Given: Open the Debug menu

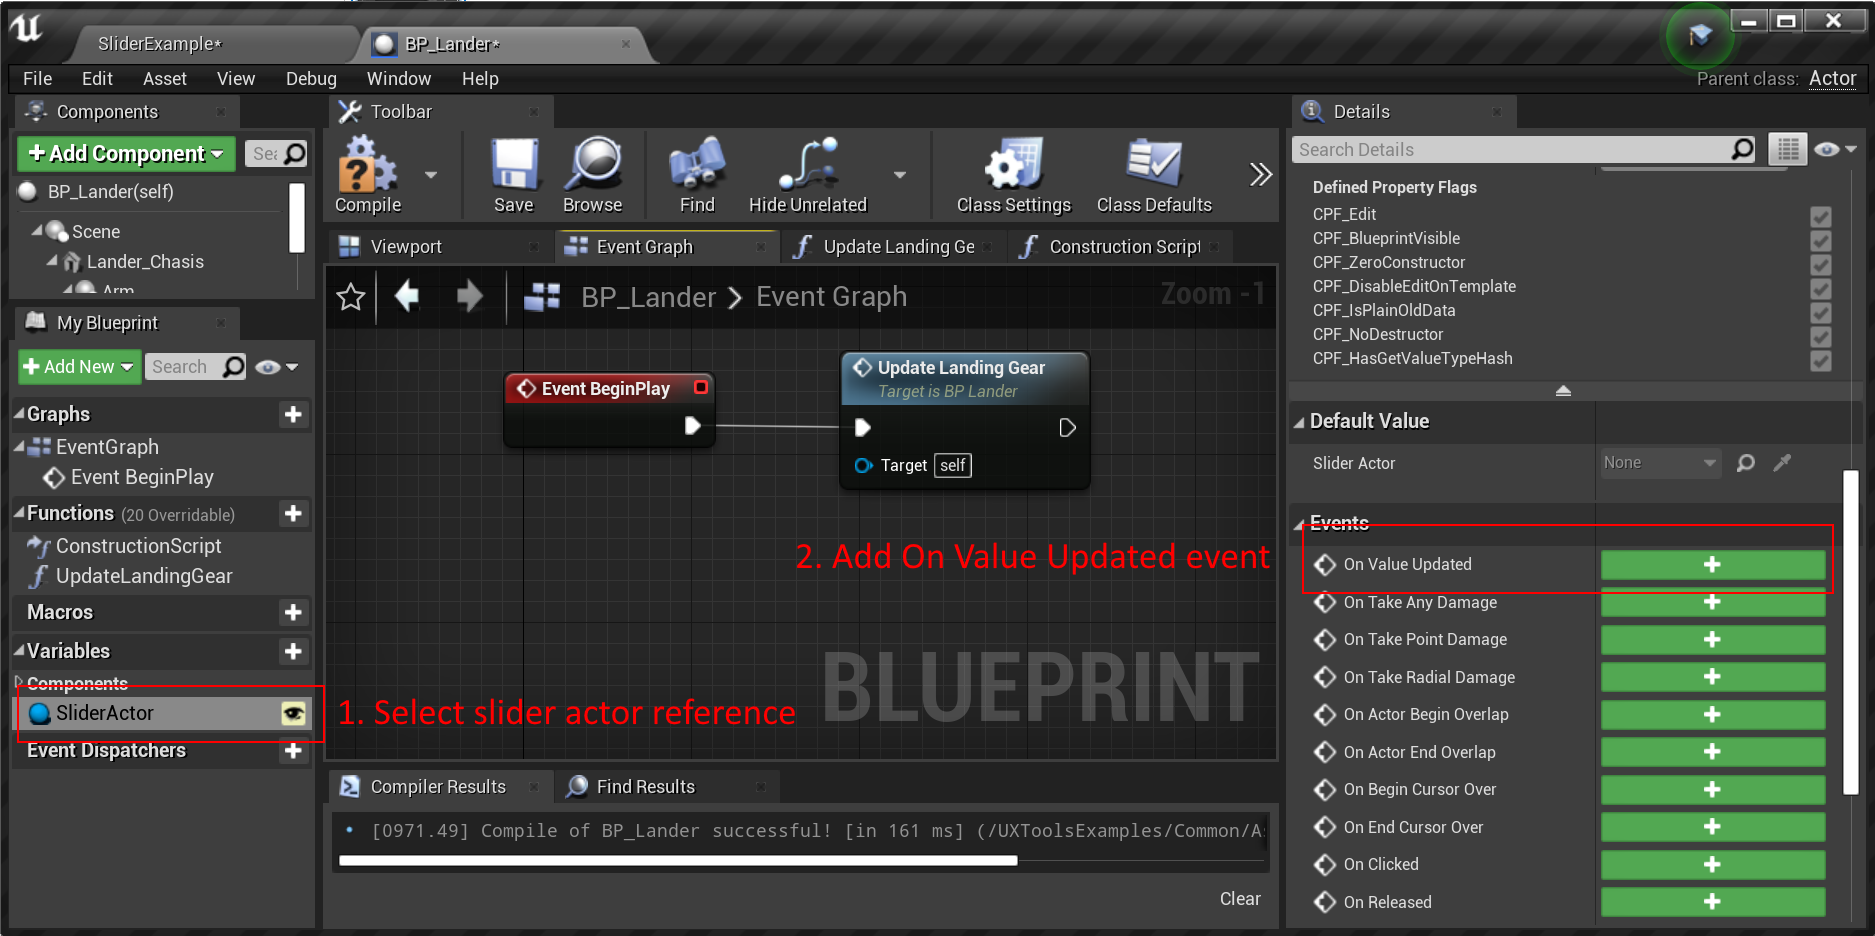Looking at the screenshot, I should click(x=311, y=79).
